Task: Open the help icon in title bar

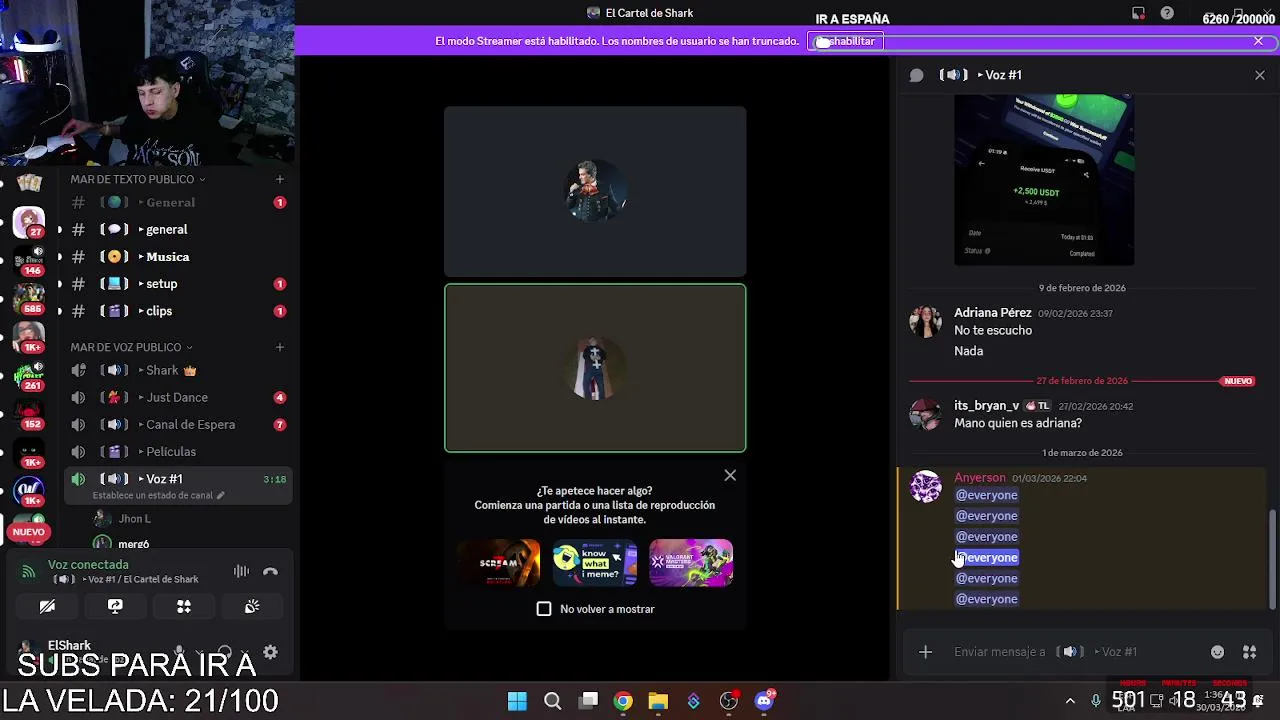Action: point(1167,13)
